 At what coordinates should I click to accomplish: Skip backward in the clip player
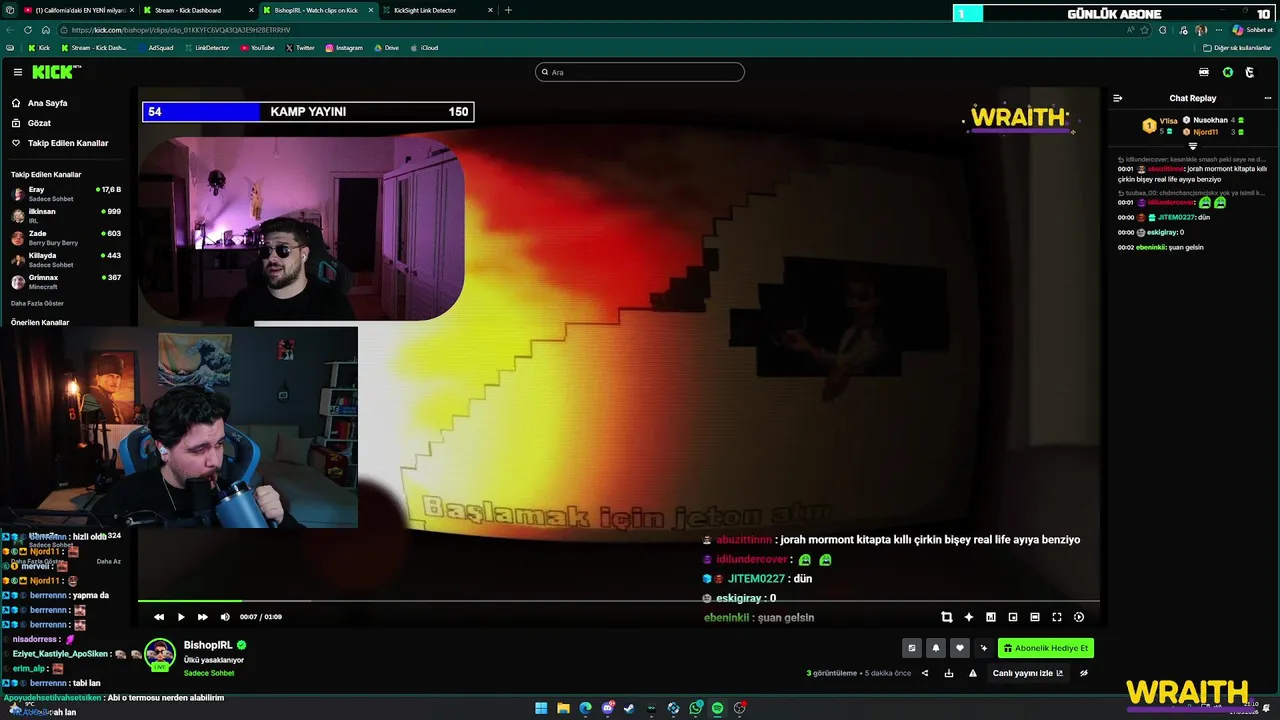(158, 617)
